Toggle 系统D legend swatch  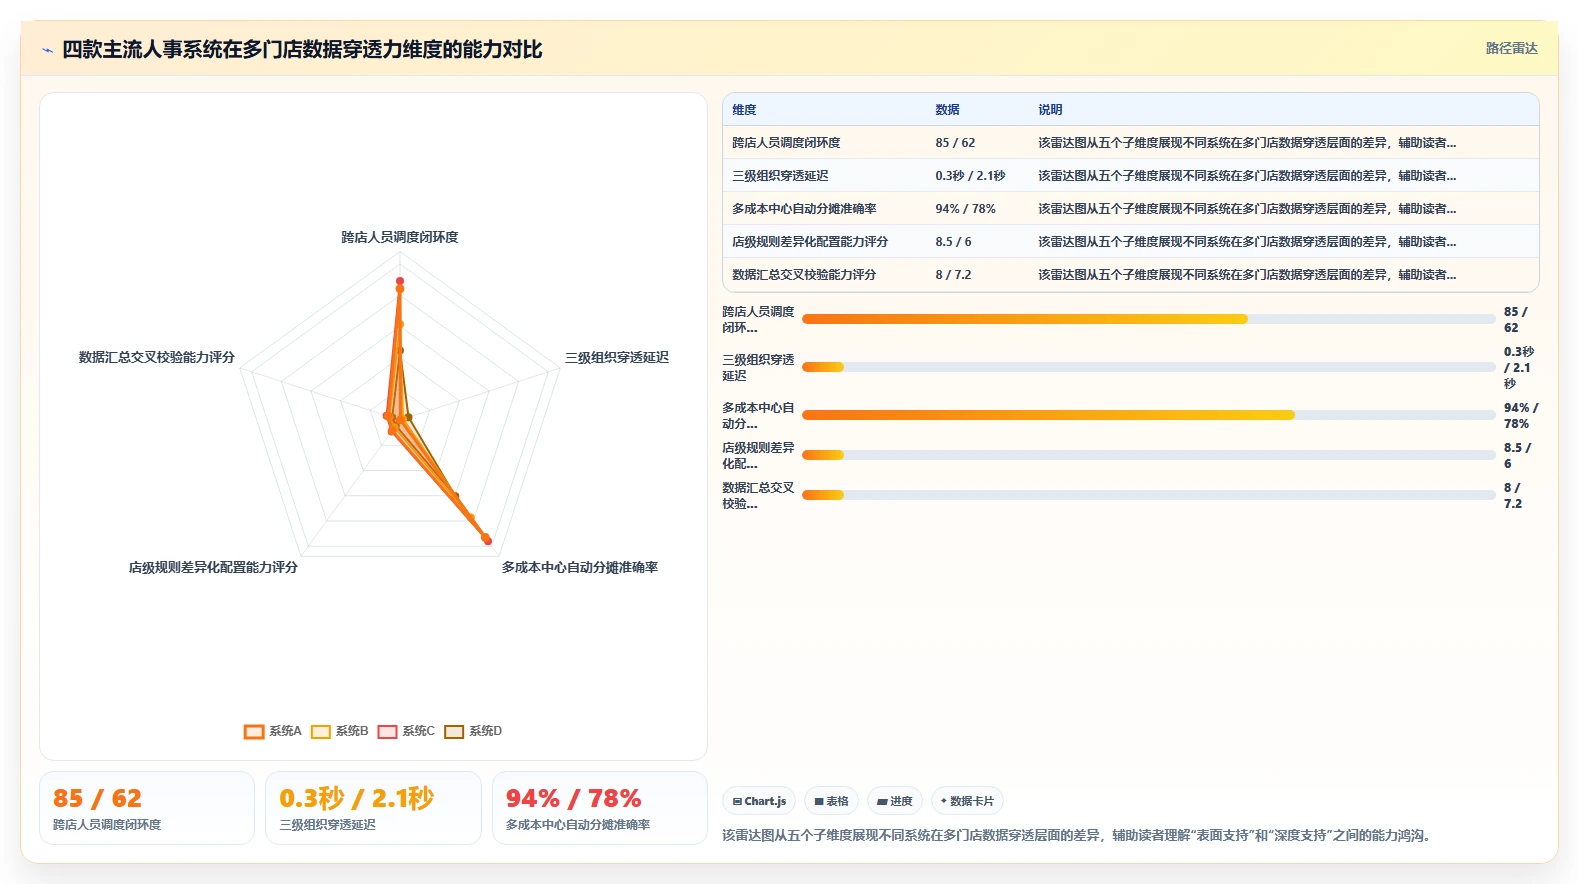pyautogui.click(x=454, y=731)
